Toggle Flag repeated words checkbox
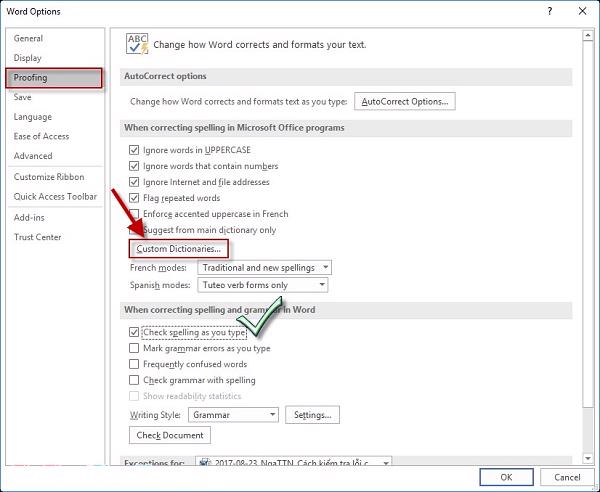The width and height of the screenshot is (600, 492). click(x=135, y=198)
